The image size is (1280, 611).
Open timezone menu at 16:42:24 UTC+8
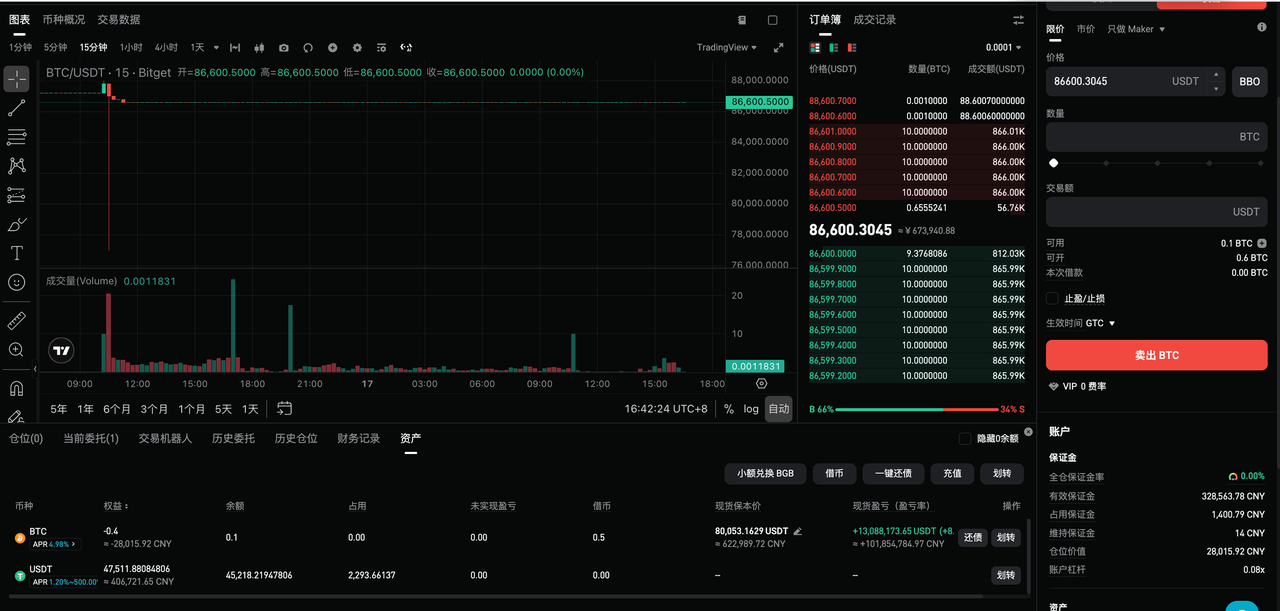(666, 409)
